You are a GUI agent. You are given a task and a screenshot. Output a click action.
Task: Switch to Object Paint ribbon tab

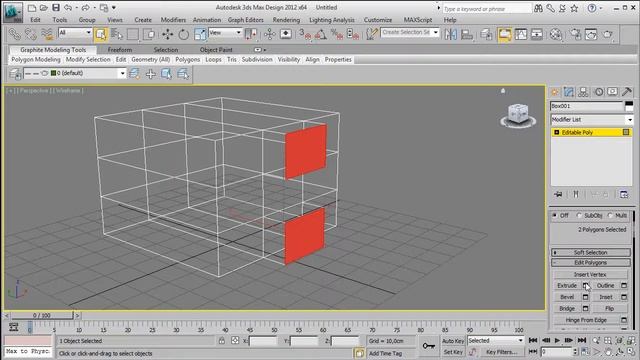point(216,50)
